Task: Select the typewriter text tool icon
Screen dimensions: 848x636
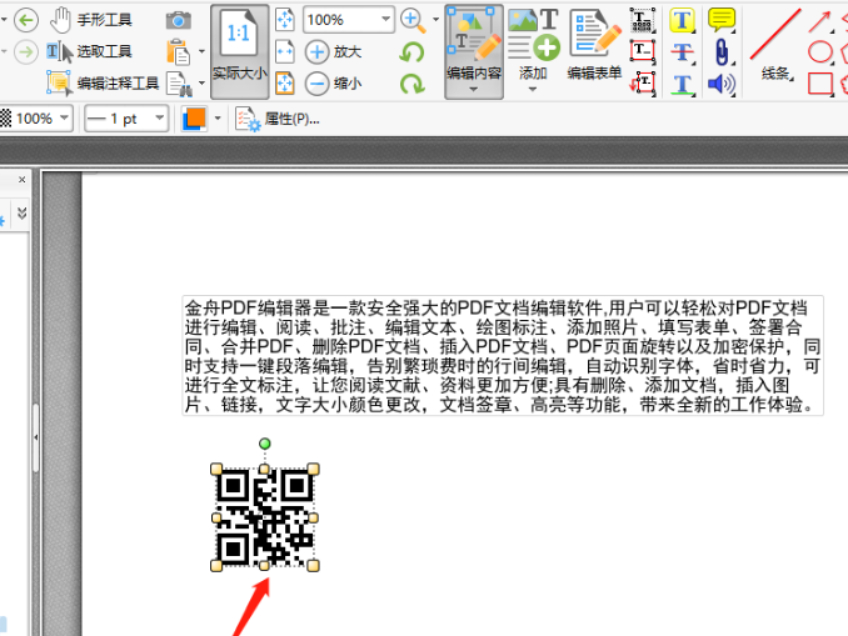Action: (x=642, y=20)
